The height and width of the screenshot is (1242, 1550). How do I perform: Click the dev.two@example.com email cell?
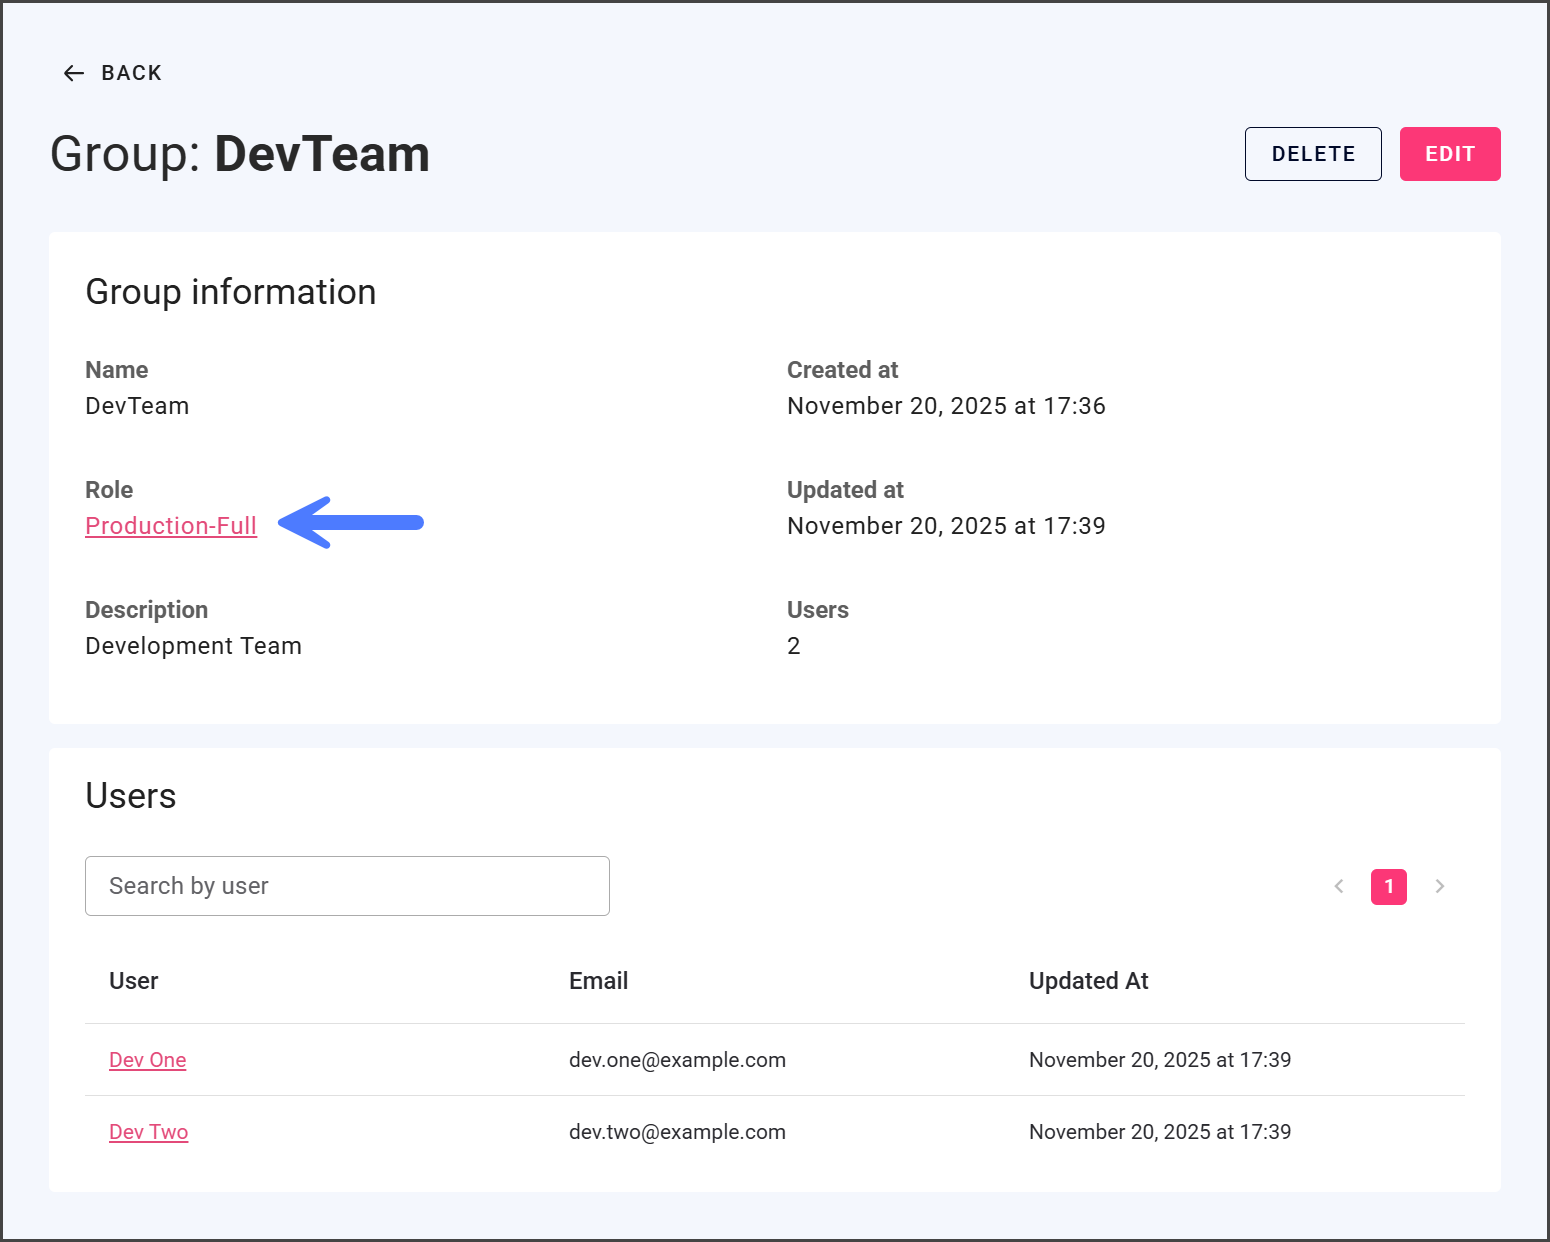pos(677,1132)
